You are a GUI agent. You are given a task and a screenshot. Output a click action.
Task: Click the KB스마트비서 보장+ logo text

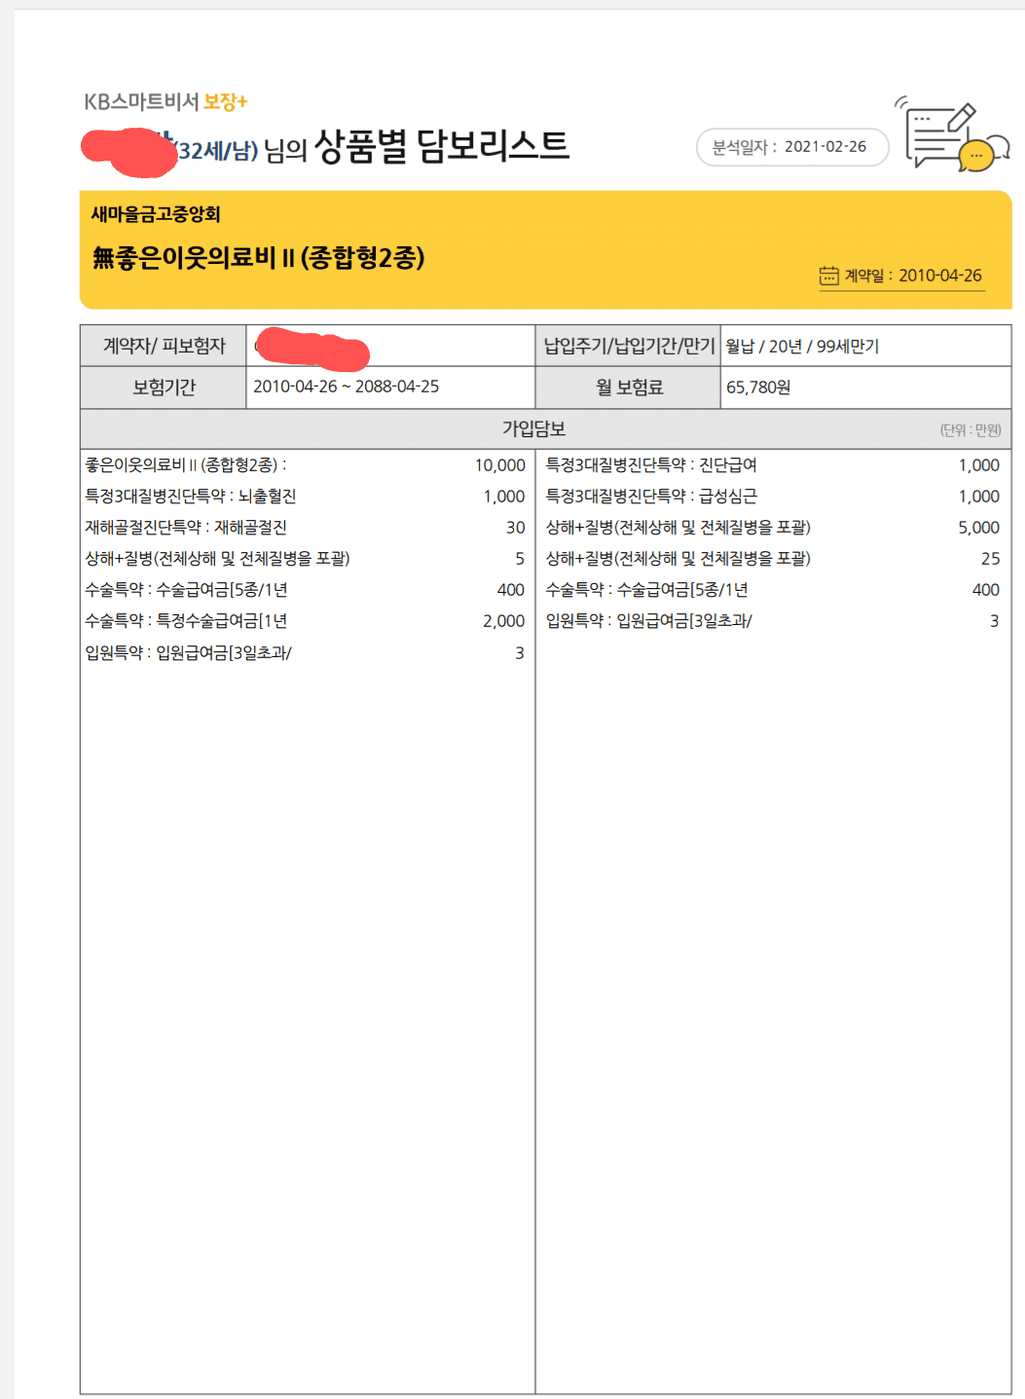point(166,102)
